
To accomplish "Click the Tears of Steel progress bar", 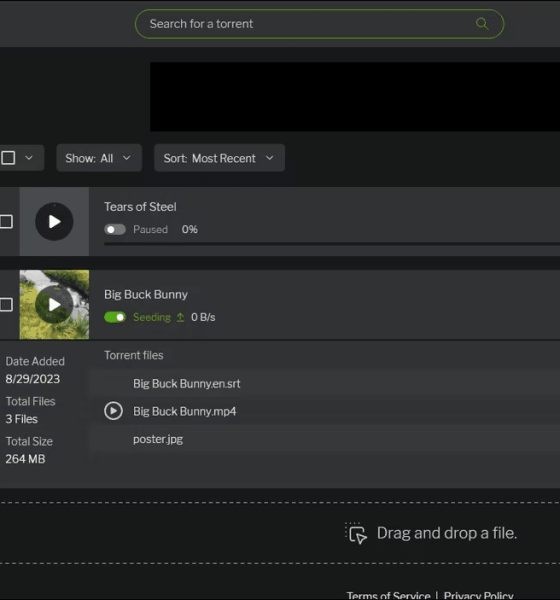I will 332,243.
